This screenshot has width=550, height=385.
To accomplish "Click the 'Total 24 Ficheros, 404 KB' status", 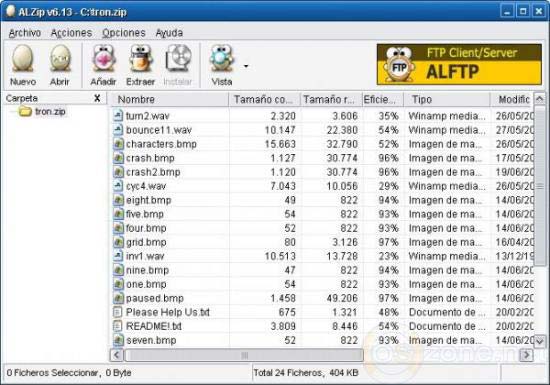I will click(x=306, y=373).
